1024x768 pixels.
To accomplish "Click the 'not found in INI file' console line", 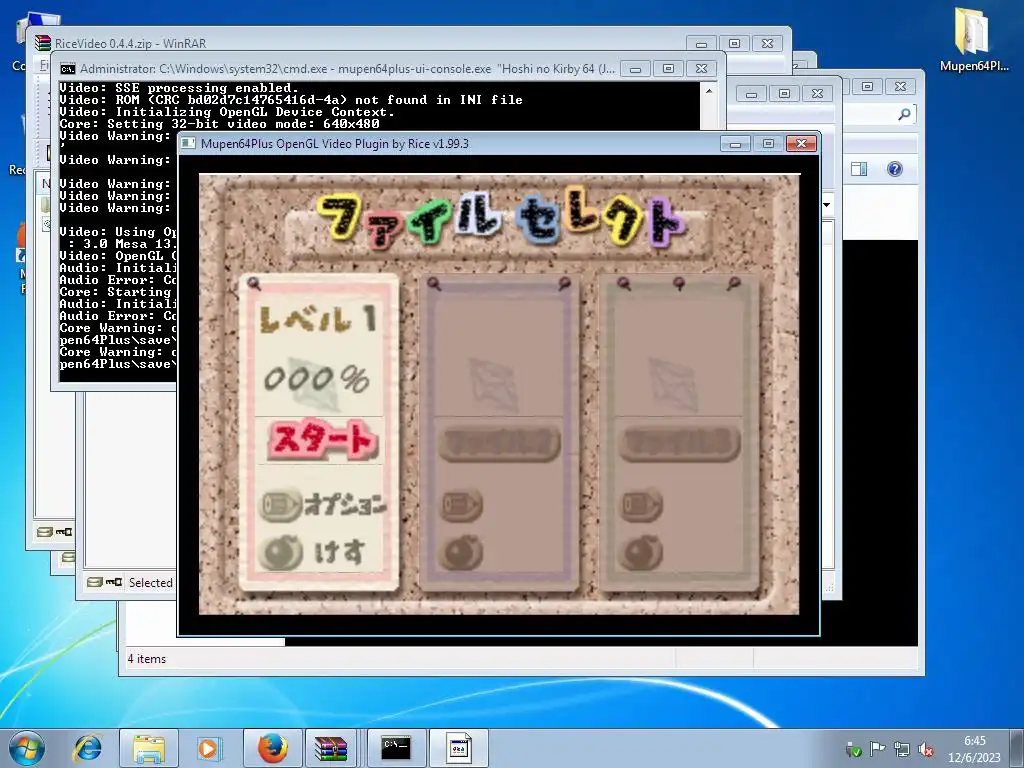I will click(291, 100).
